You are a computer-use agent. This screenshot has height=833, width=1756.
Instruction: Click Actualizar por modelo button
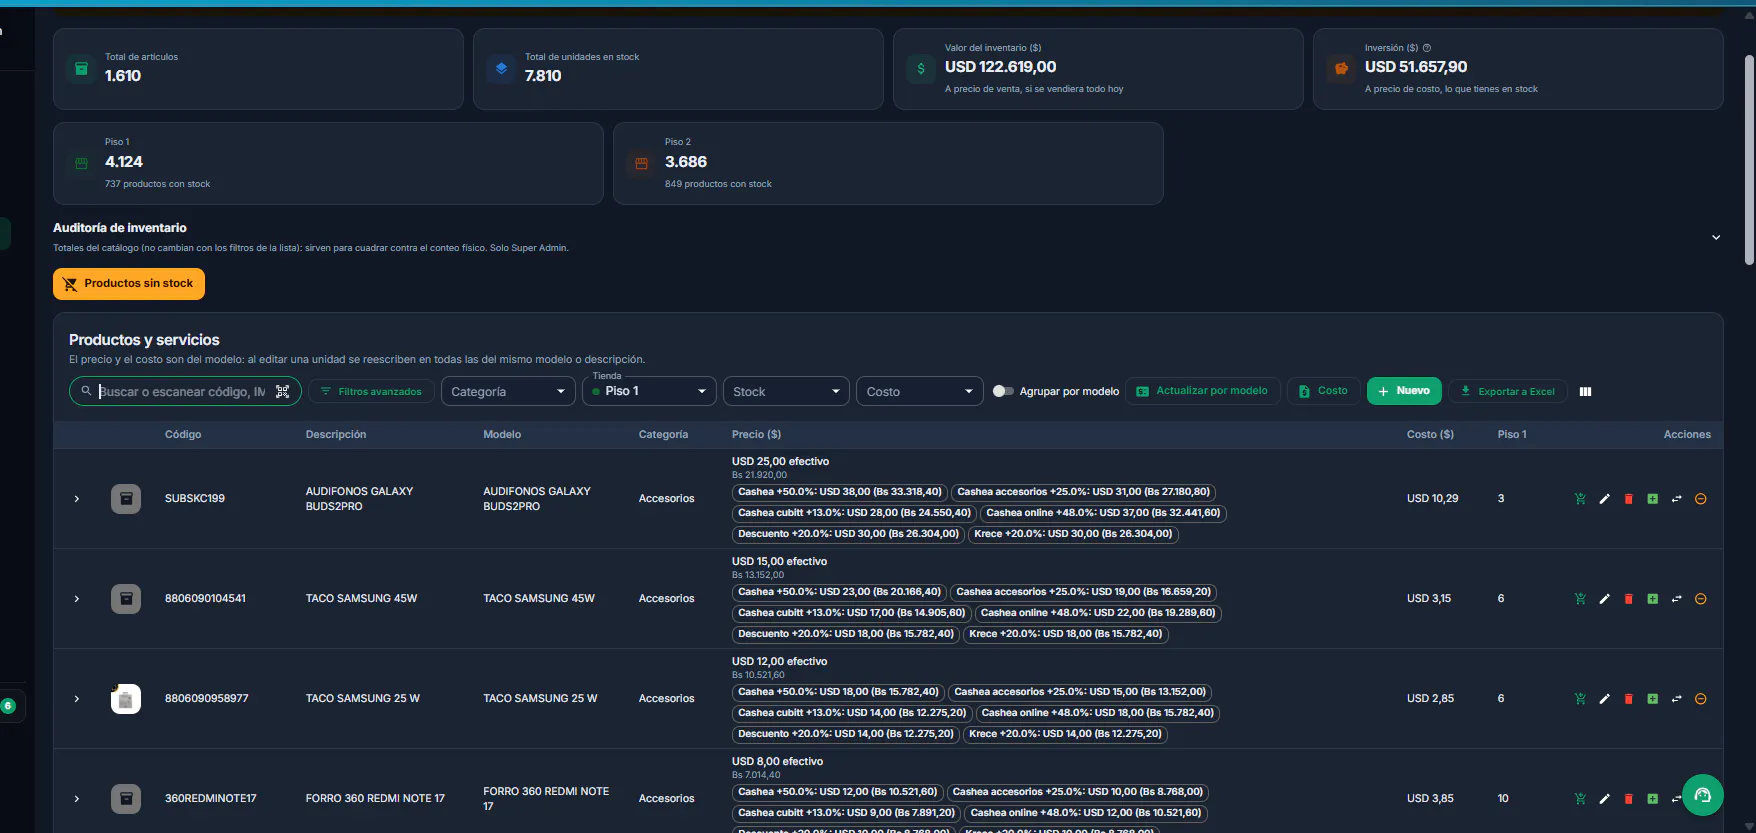[1202, 391]
